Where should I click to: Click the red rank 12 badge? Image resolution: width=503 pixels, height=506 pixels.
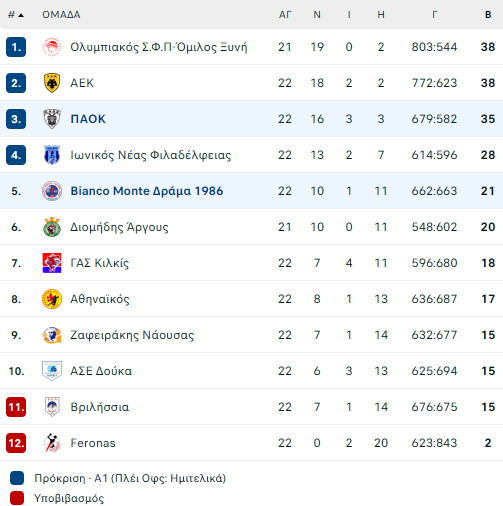[16, 443]
